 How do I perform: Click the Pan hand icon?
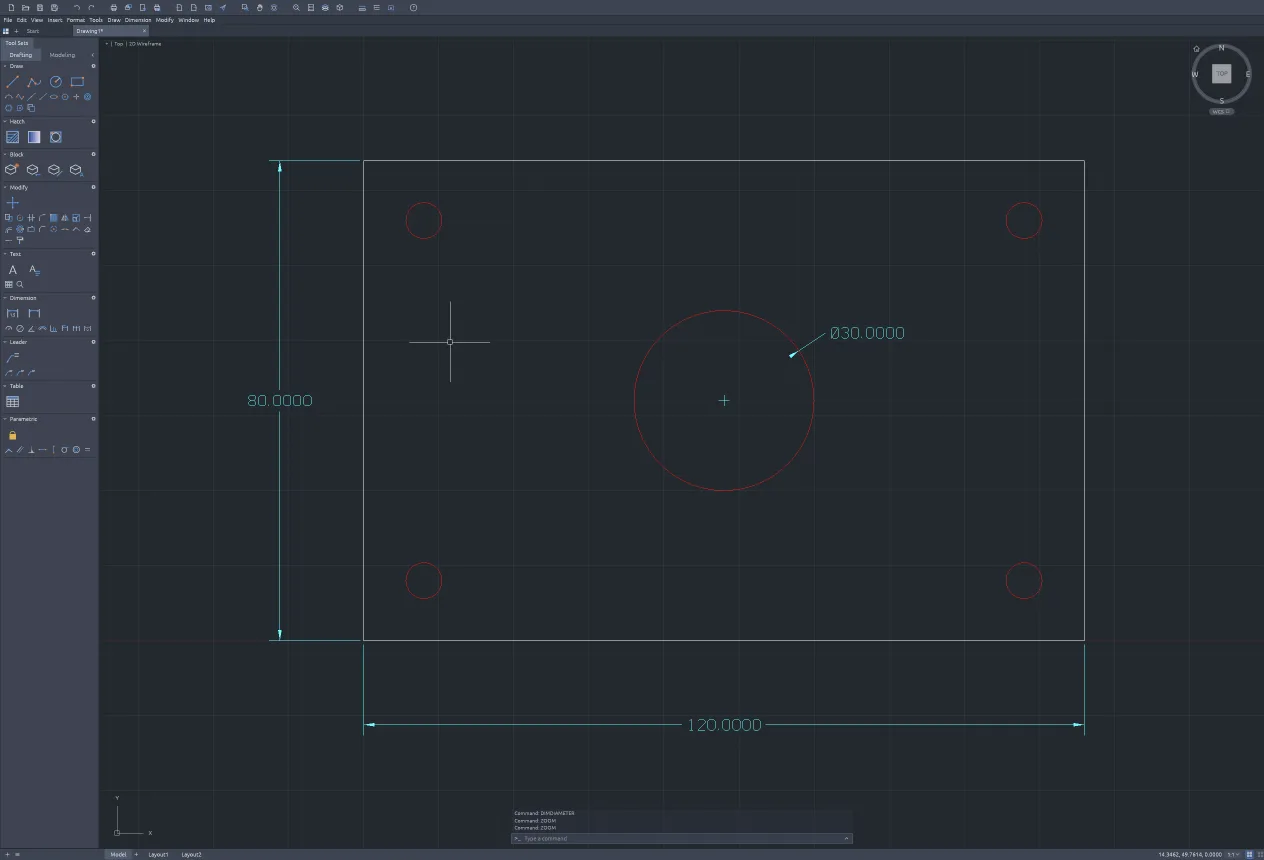click(260, 7)
